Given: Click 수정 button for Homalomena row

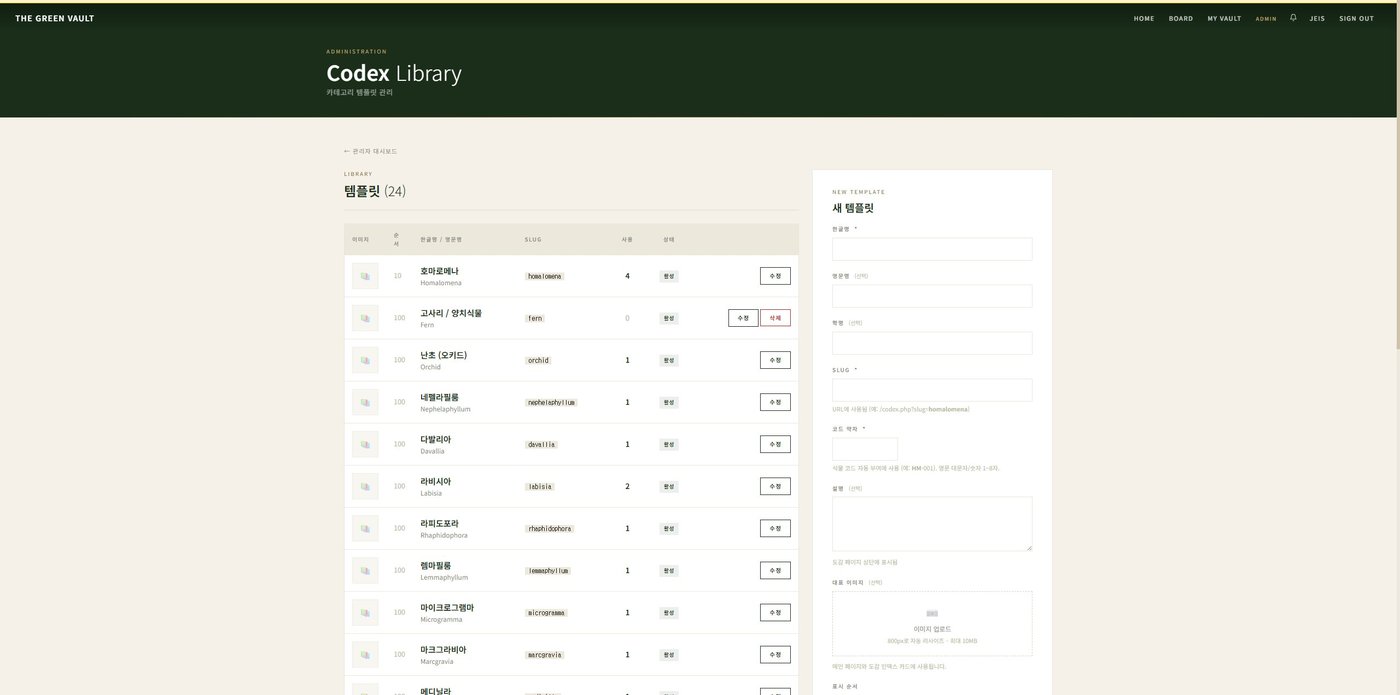Looking at the screenshot, I should (x=775, y=276).
